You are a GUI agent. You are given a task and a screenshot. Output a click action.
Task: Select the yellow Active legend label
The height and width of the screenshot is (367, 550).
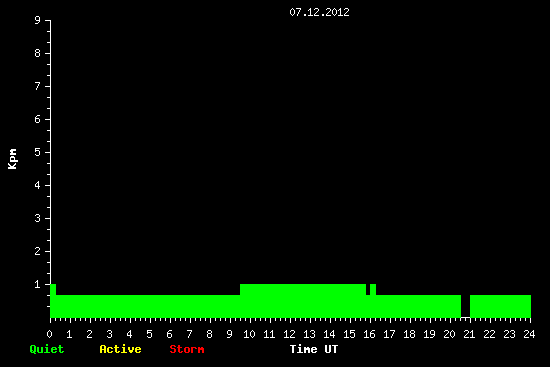coord(120,349)
